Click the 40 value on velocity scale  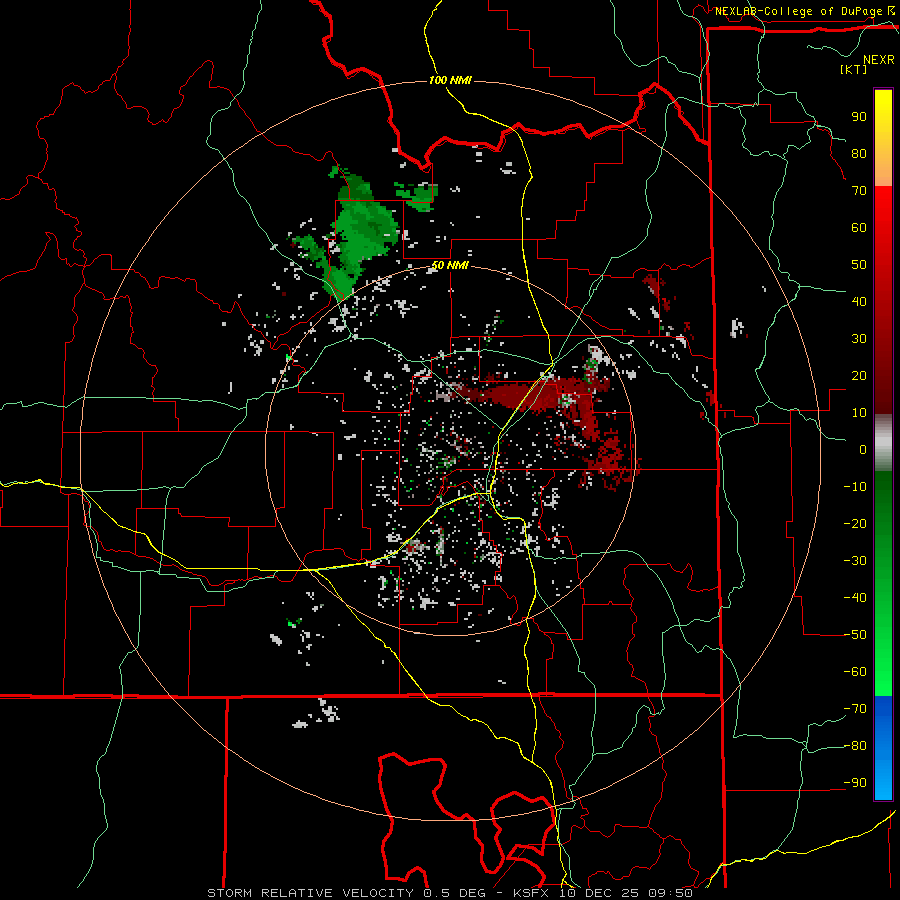coord(859,302)
